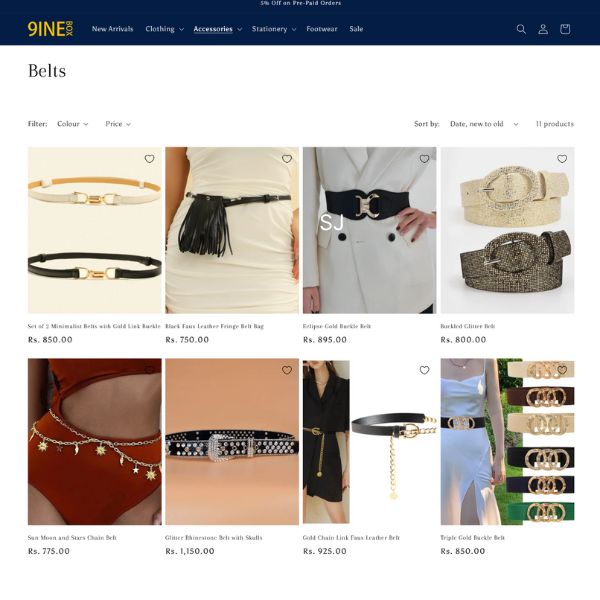The height and width of the screenshot is (600, 600).
Task: Toggle wishlist heart on Eclipse Gold Buckle Belt
Action: 424,159
